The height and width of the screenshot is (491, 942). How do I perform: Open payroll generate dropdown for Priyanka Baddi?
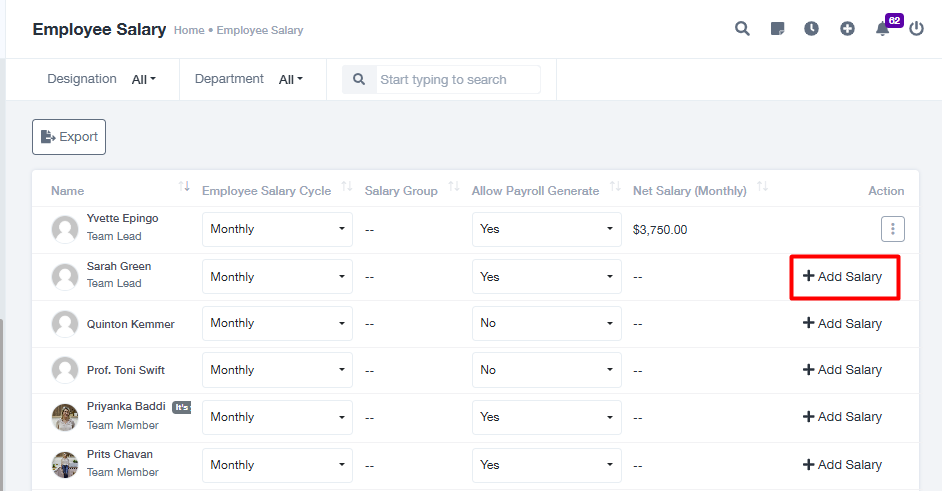tap(547, 417)
